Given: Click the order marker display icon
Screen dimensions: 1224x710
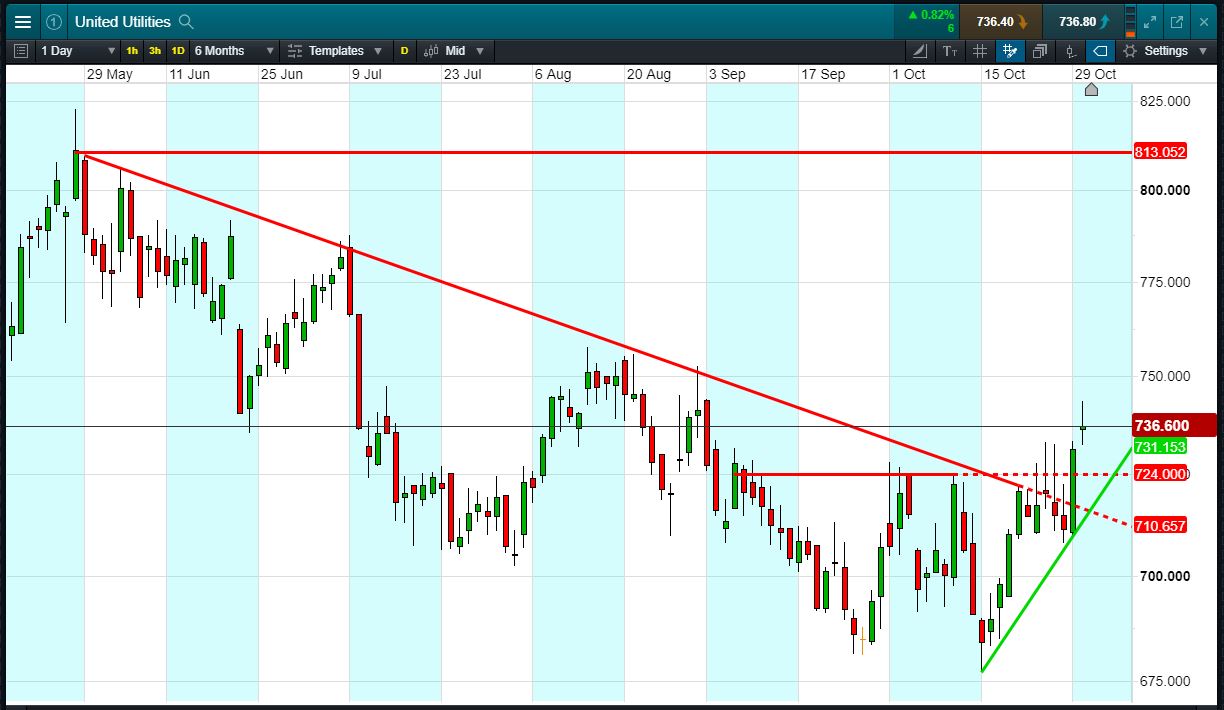Looking at the screenshot, I should click(x=1071, y=51).
